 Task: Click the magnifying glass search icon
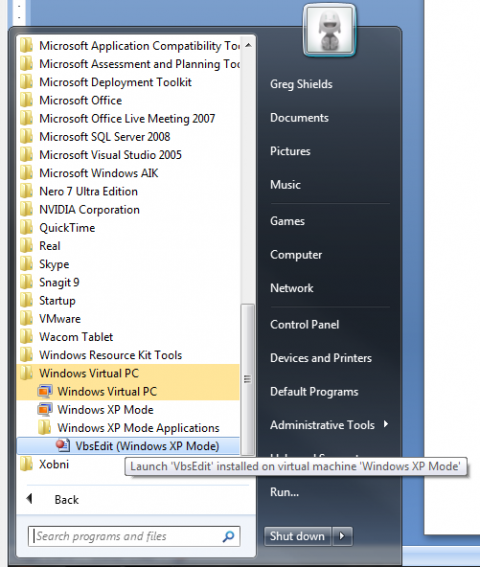(x=228, y=537)
